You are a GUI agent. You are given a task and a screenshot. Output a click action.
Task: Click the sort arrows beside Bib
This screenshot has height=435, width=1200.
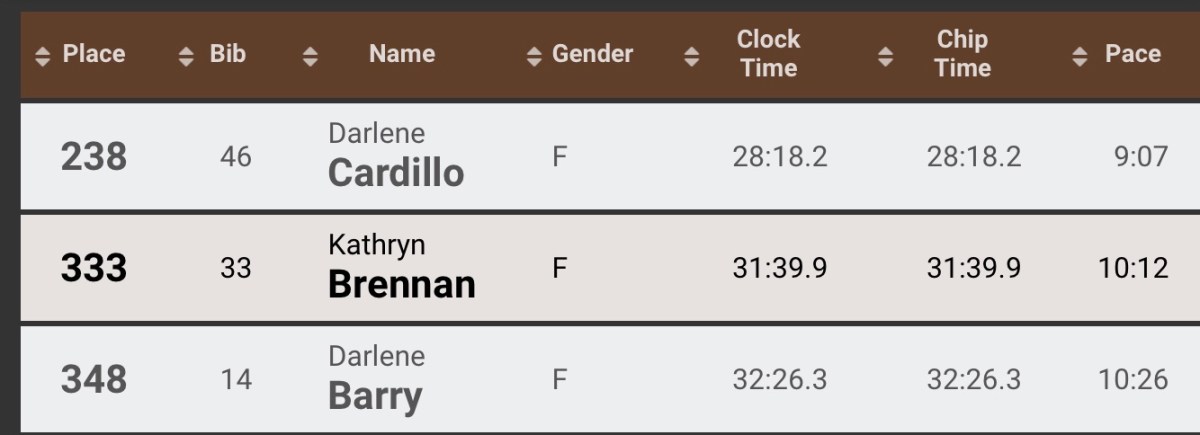pos(186,57)
